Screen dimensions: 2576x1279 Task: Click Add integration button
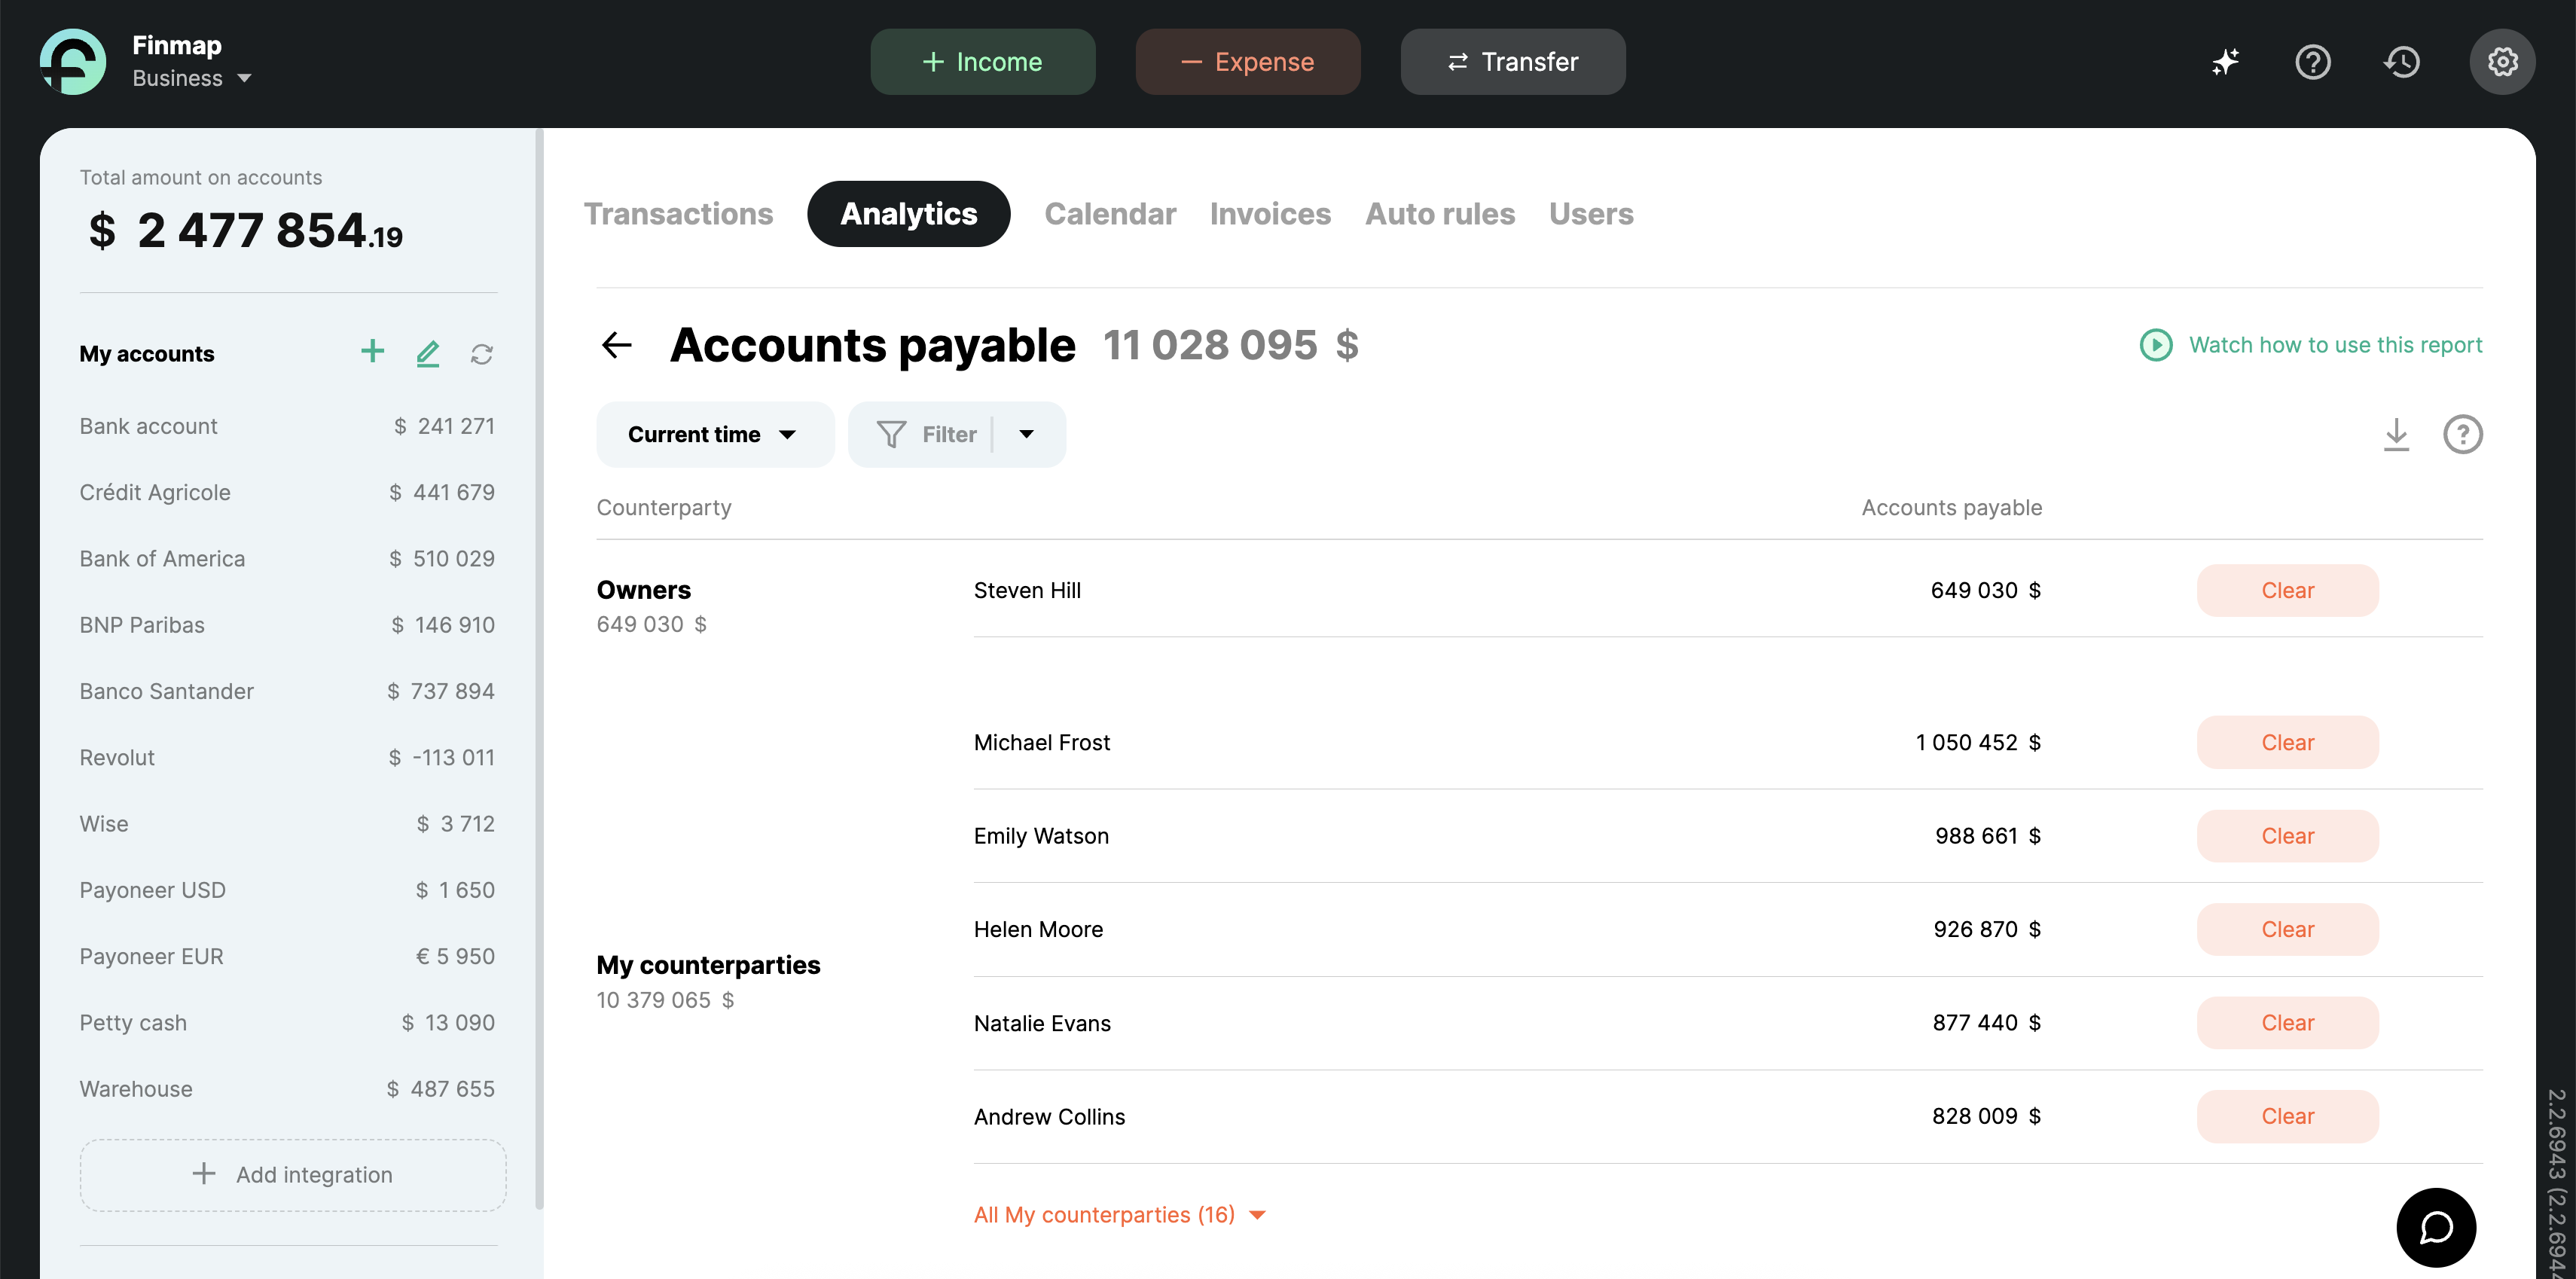(x=293, y=1174)
